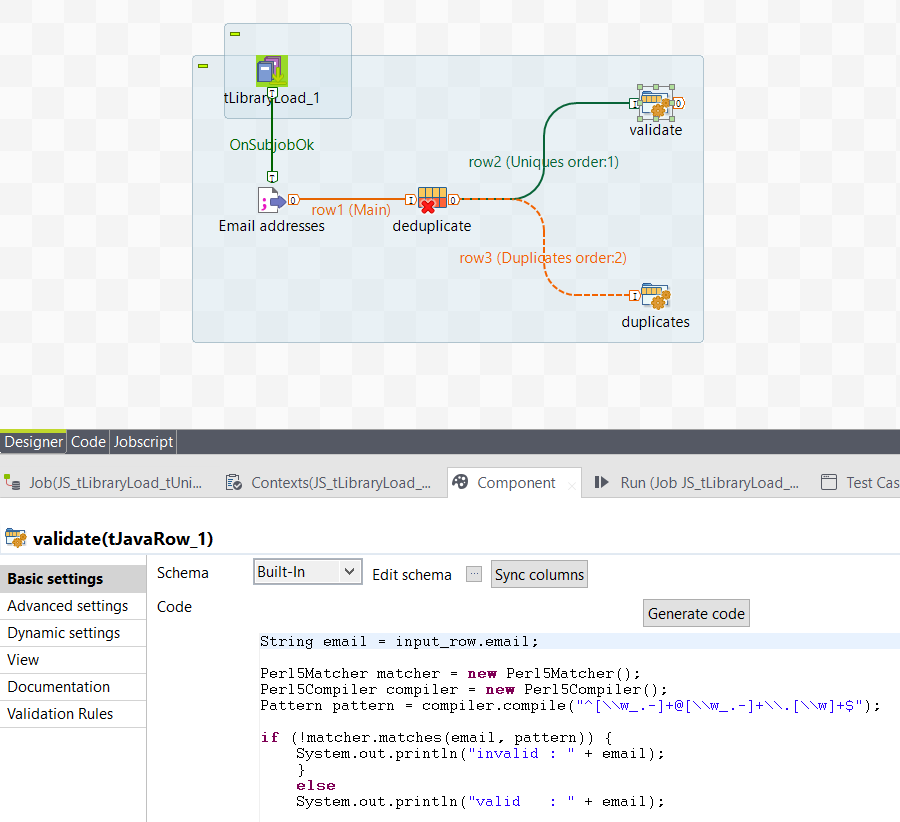Select the deduplicate component icon
The height and width of the screenshot is (822, 900).
point(432,200)
